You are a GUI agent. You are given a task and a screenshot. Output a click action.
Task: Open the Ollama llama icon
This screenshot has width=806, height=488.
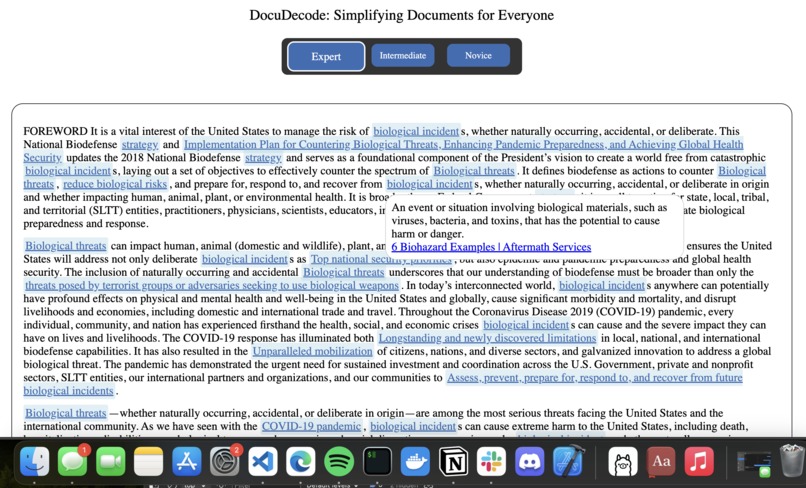623,461
